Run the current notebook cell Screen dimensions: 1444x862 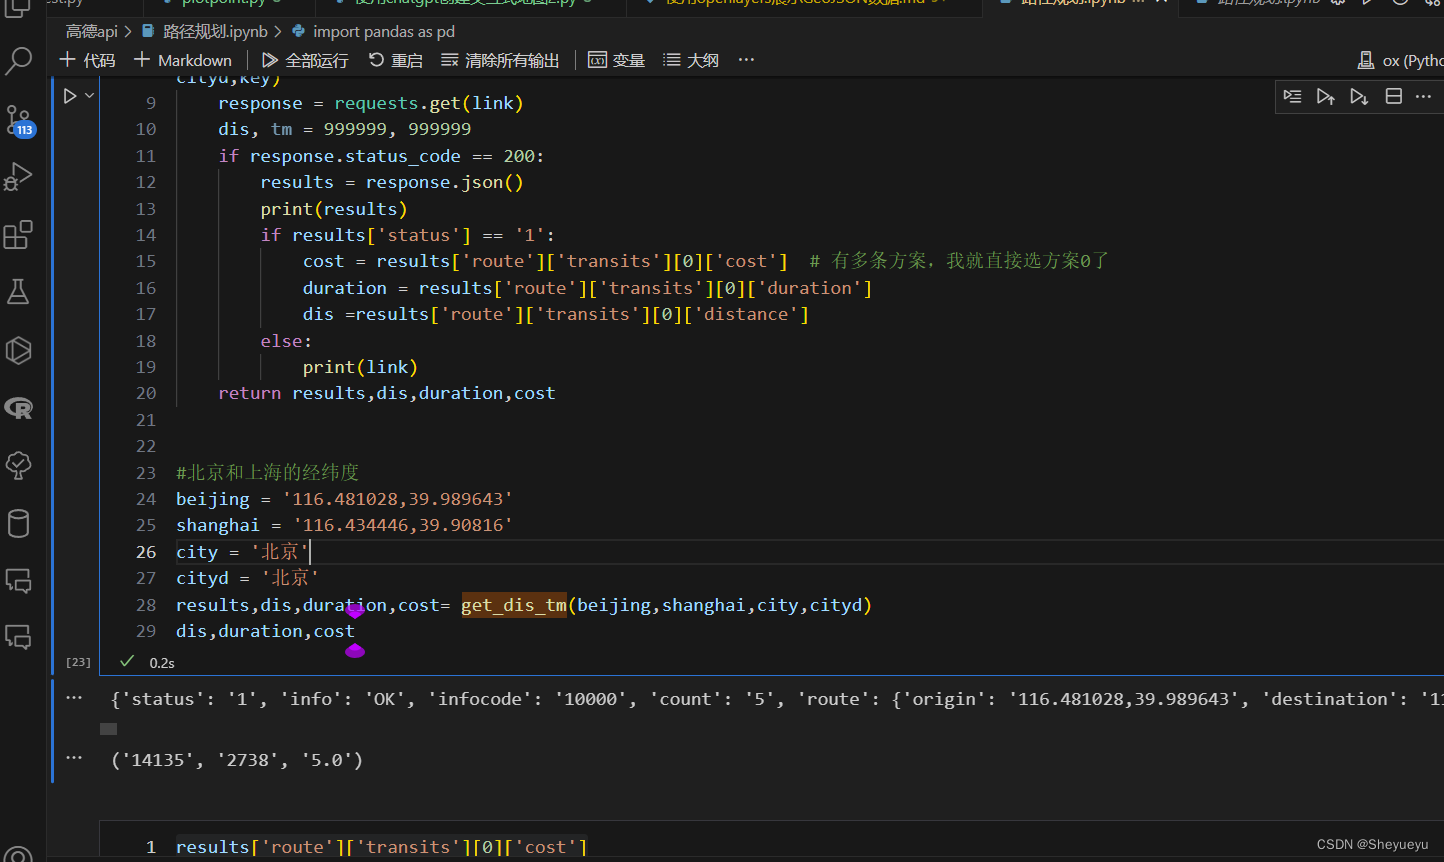(x=70, y=96)
